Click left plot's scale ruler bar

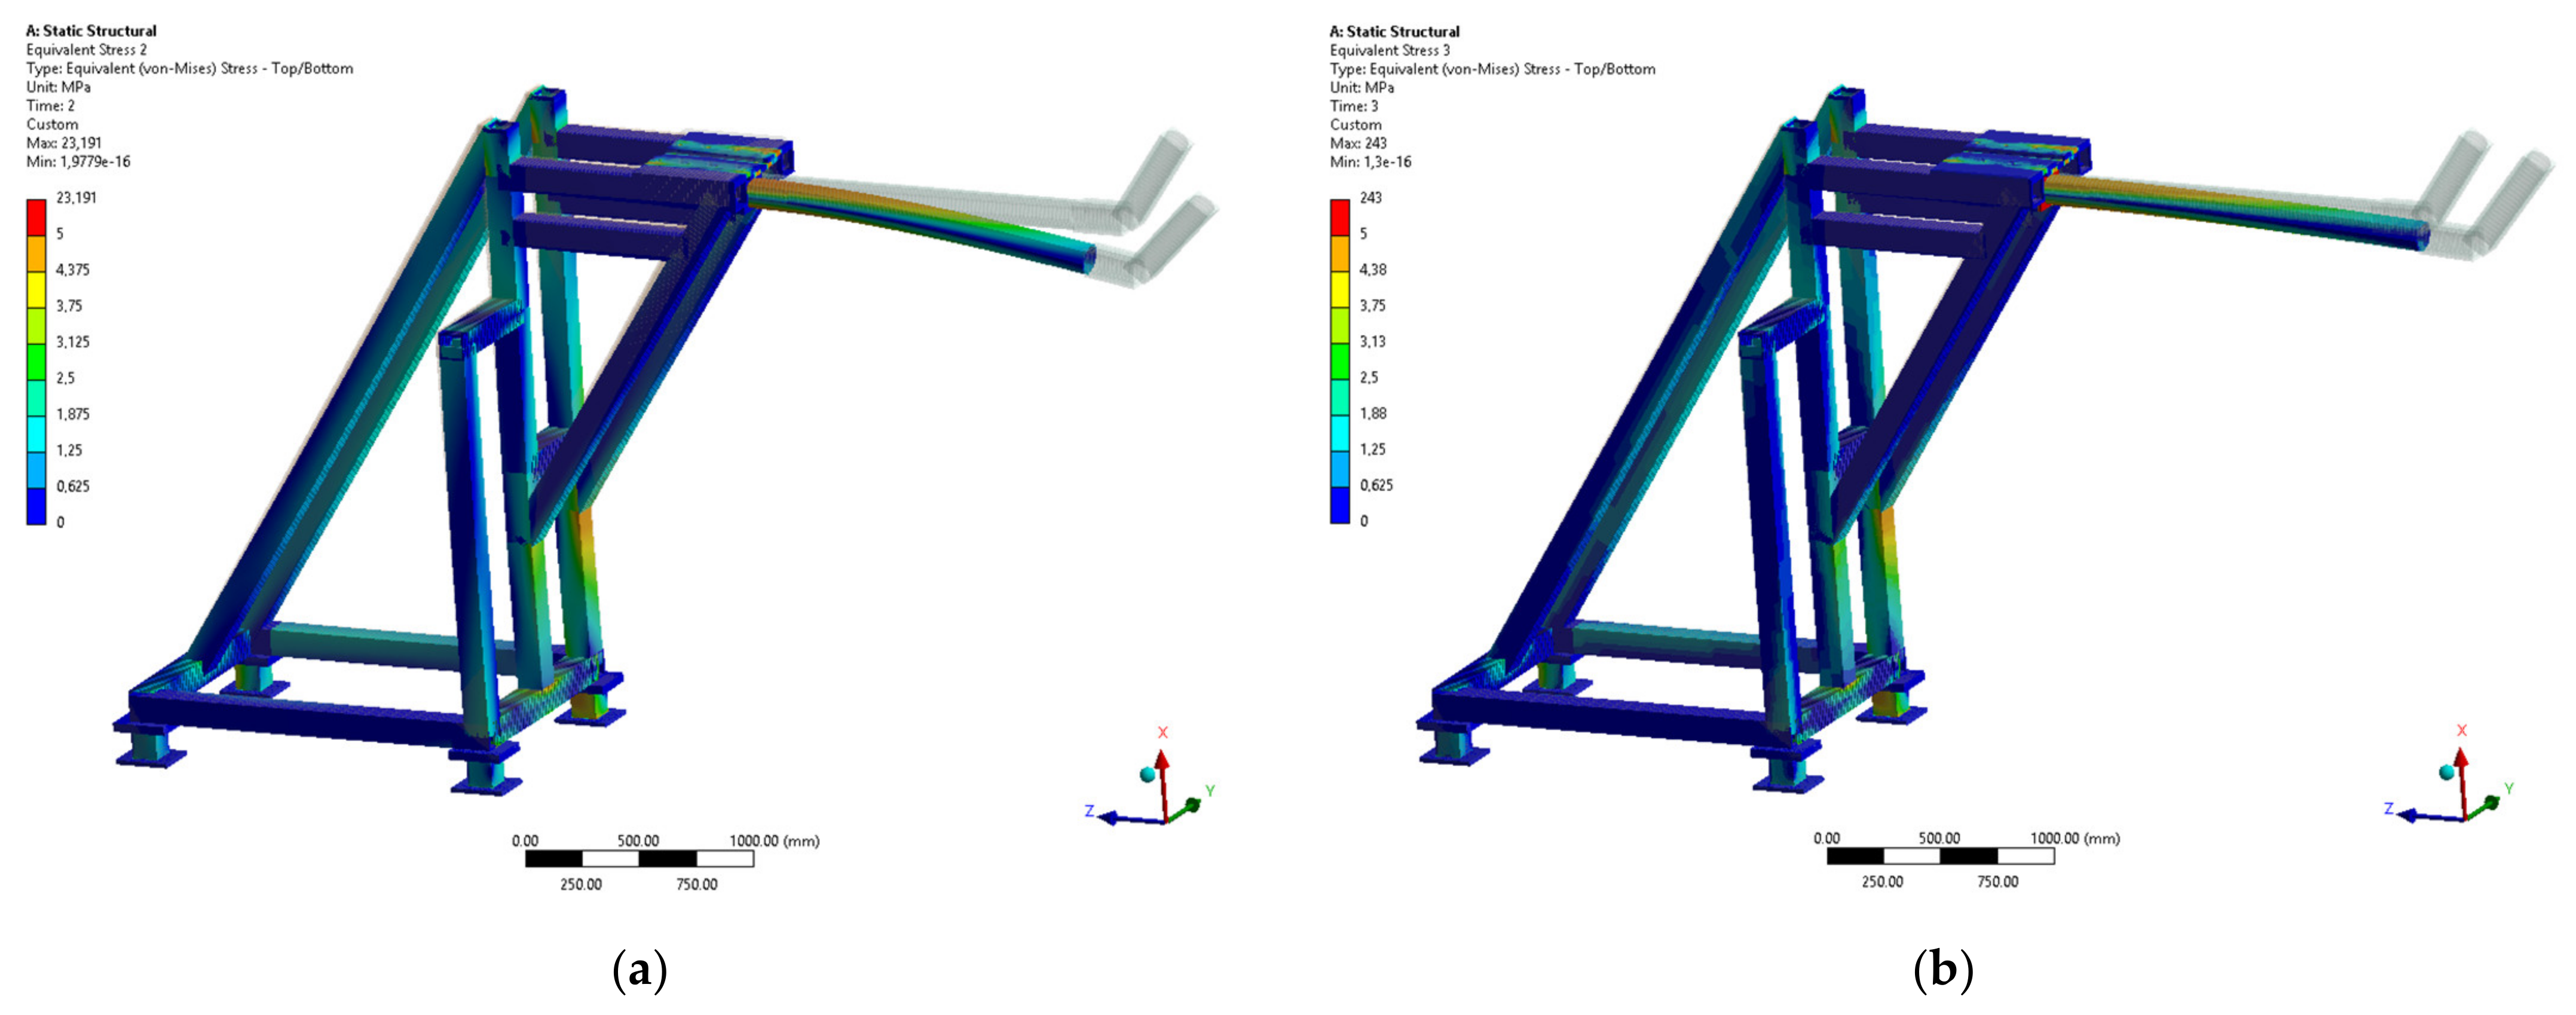click(x=639, y=859)
